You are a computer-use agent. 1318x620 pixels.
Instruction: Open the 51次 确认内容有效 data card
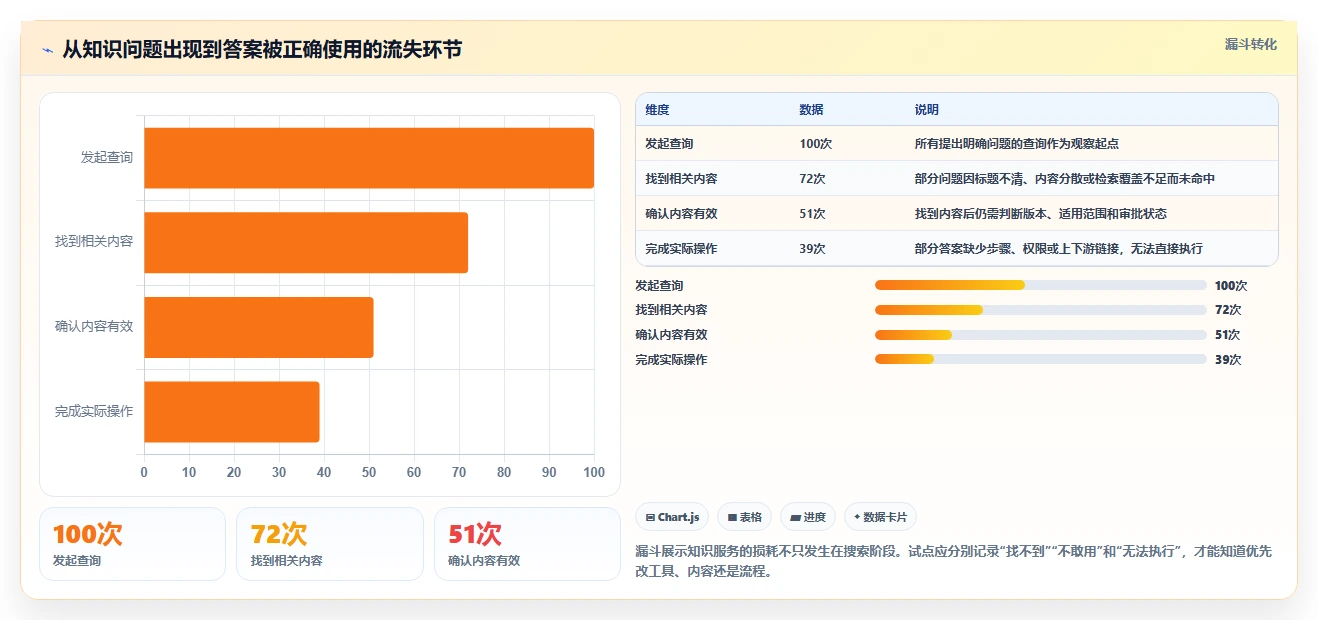(527, 544)
